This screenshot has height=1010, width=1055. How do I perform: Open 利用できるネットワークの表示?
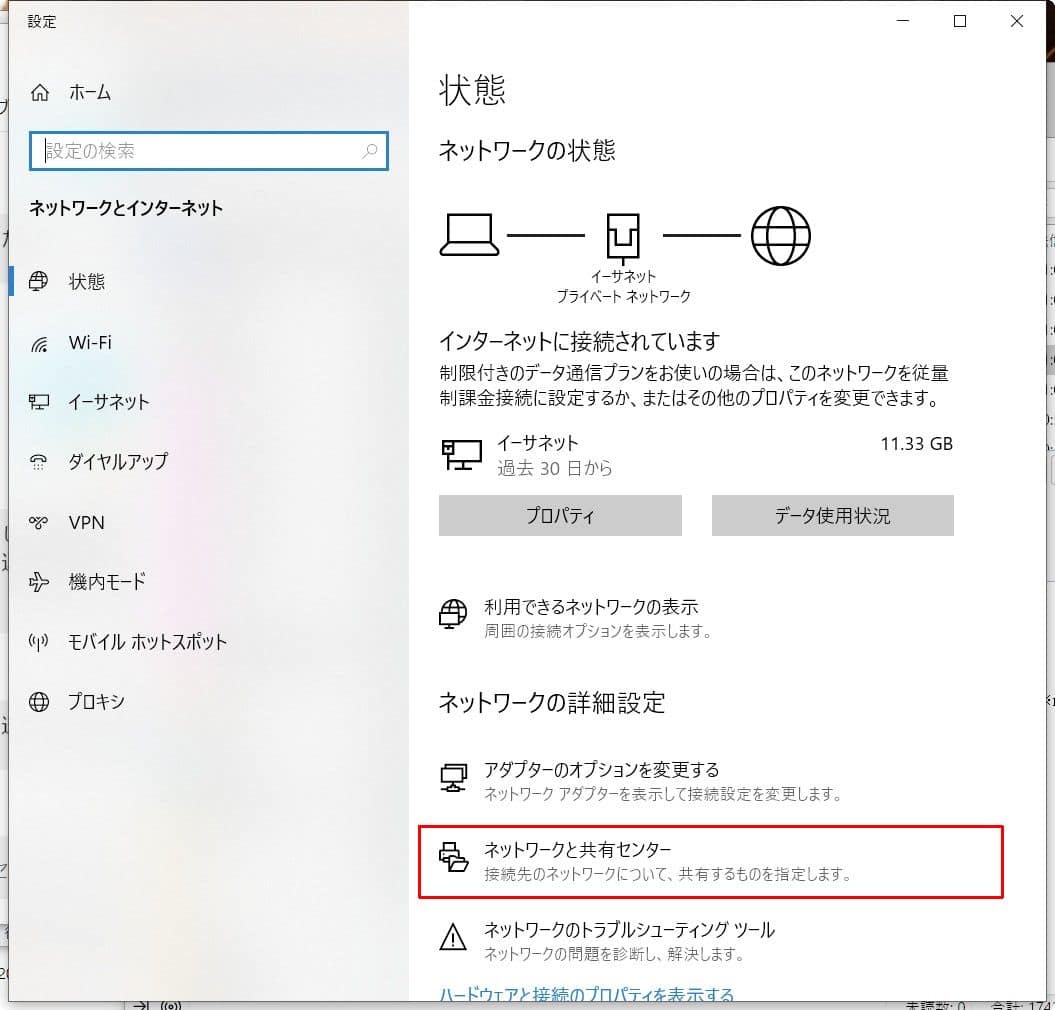[590, 607]
